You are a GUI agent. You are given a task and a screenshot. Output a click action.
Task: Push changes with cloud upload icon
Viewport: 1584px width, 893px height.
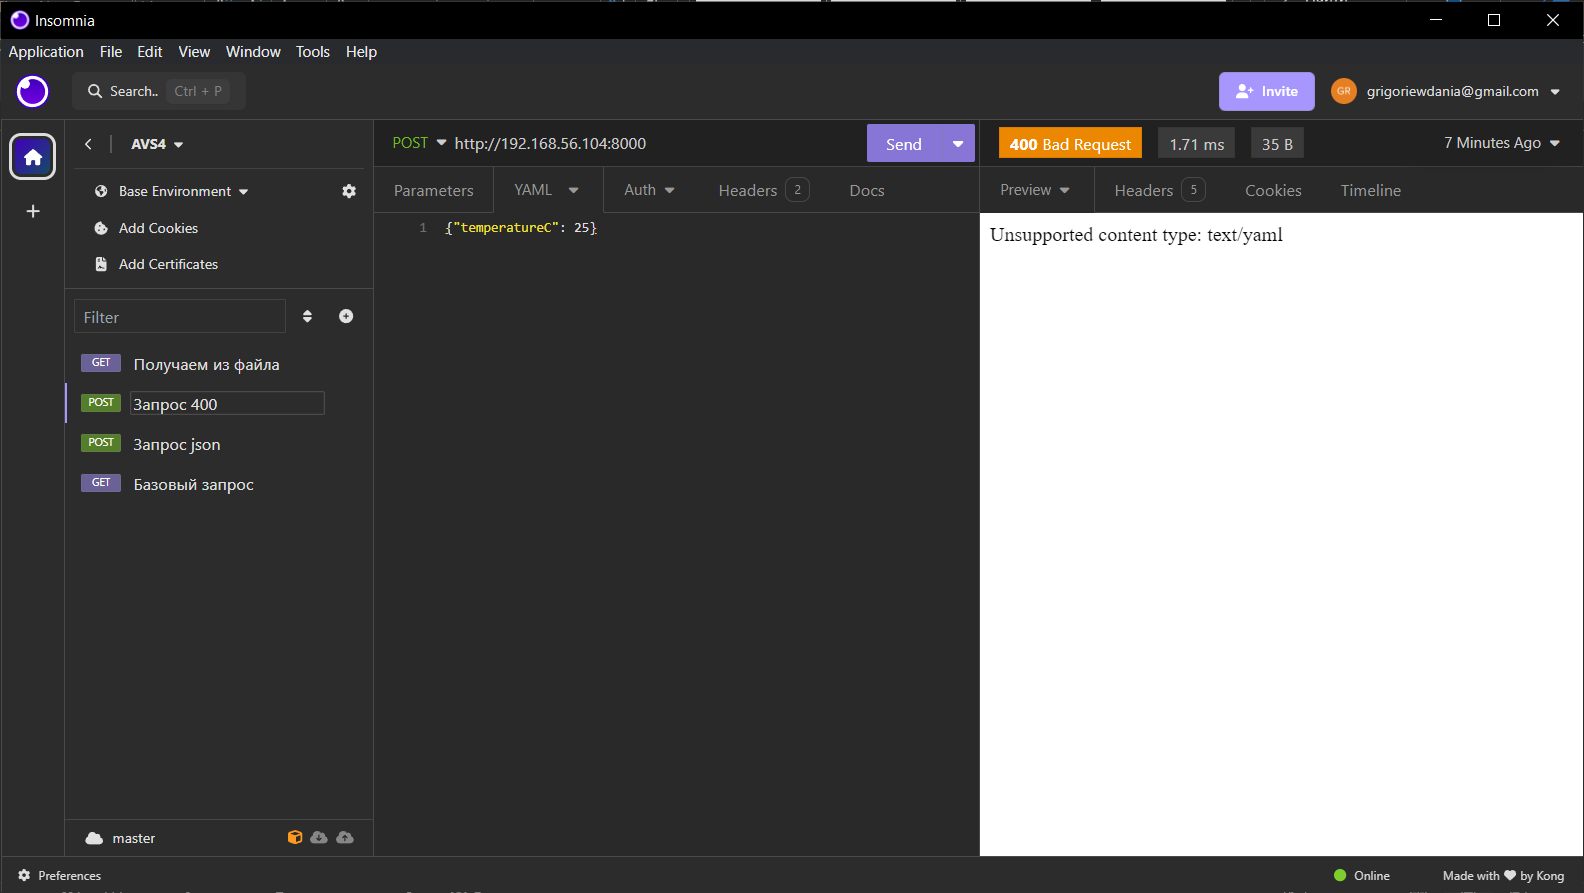tap(345, 837)
